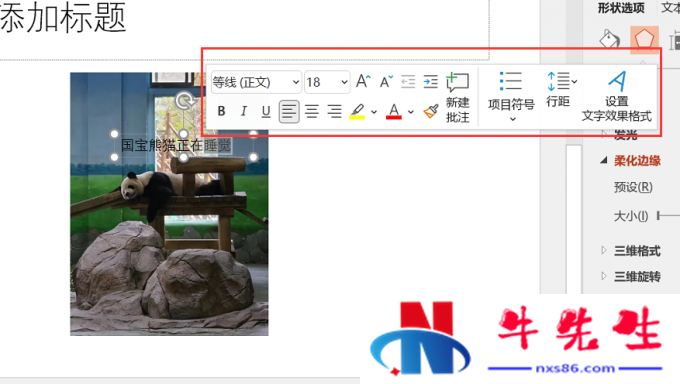The height and width of the screenshot is (384, 680).
Task: Toggle bold formatting in mini toolbar
Action: [x=221, y=111]
